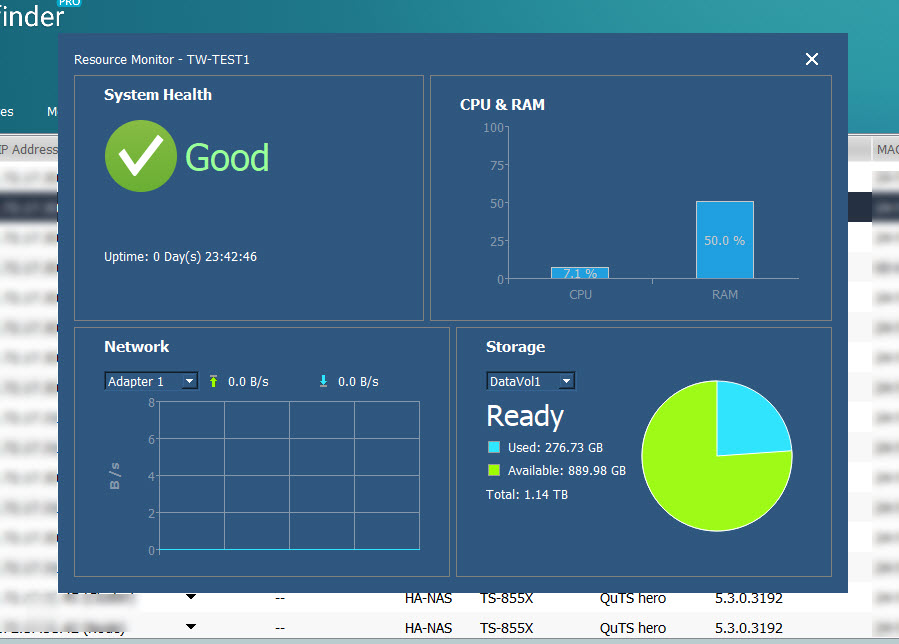The width and height of the screenshot is (899, 644).
Task: Open the DataVol1 storage volume dropdown
Action: pyautogui.click(x=530, y=381)
